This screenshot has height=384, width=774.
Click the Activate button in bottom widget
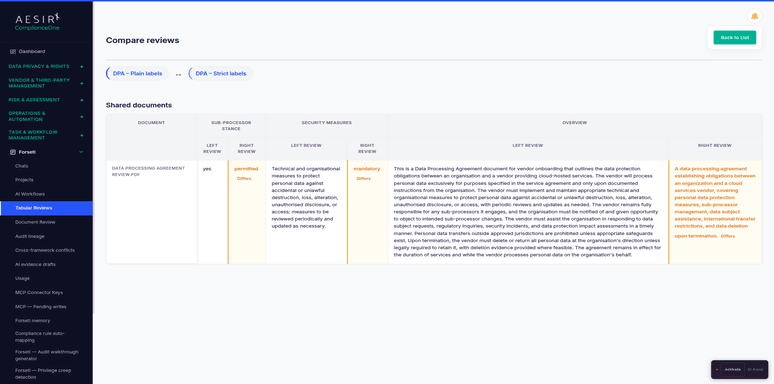(x=733, y=369)
